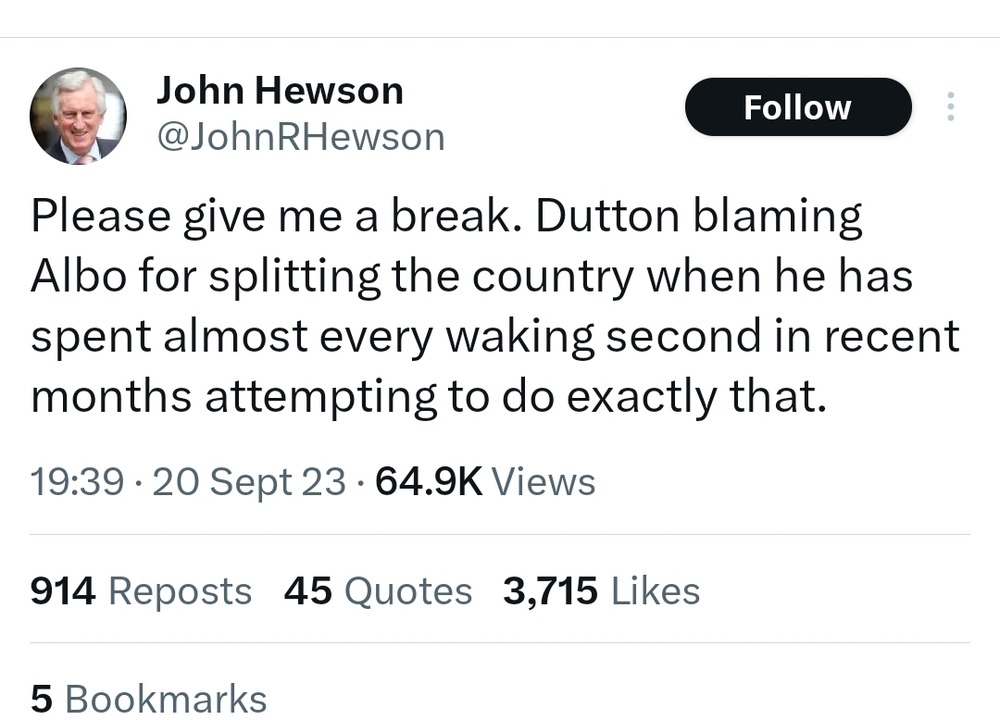The height and width of the screenshot is (720, 1000).
Task: View the 3,715 Likes list
Action: (601, 591)
